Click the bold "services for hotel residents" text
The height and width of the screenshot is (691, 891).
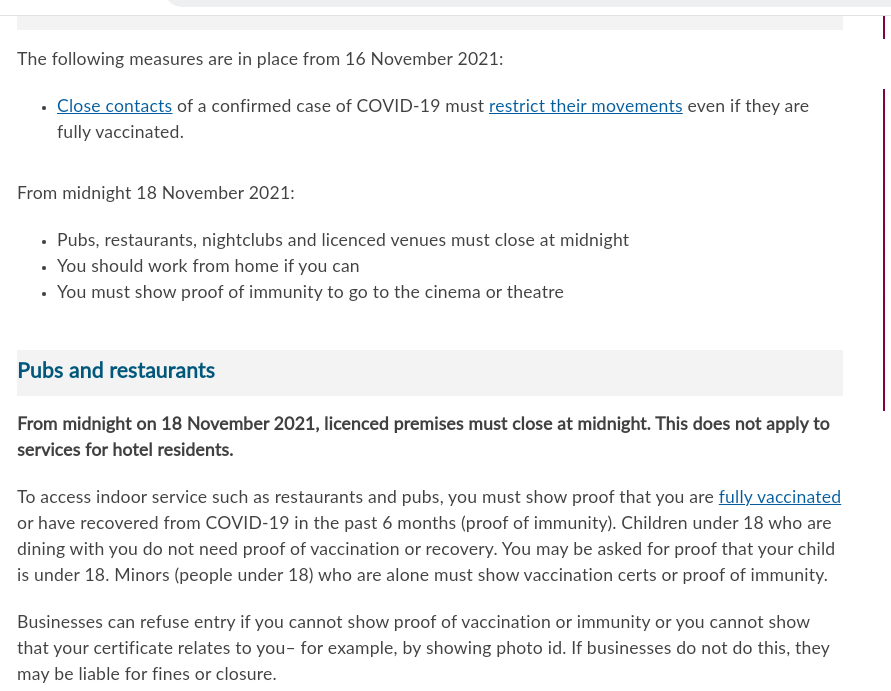(x=125, y=451)
